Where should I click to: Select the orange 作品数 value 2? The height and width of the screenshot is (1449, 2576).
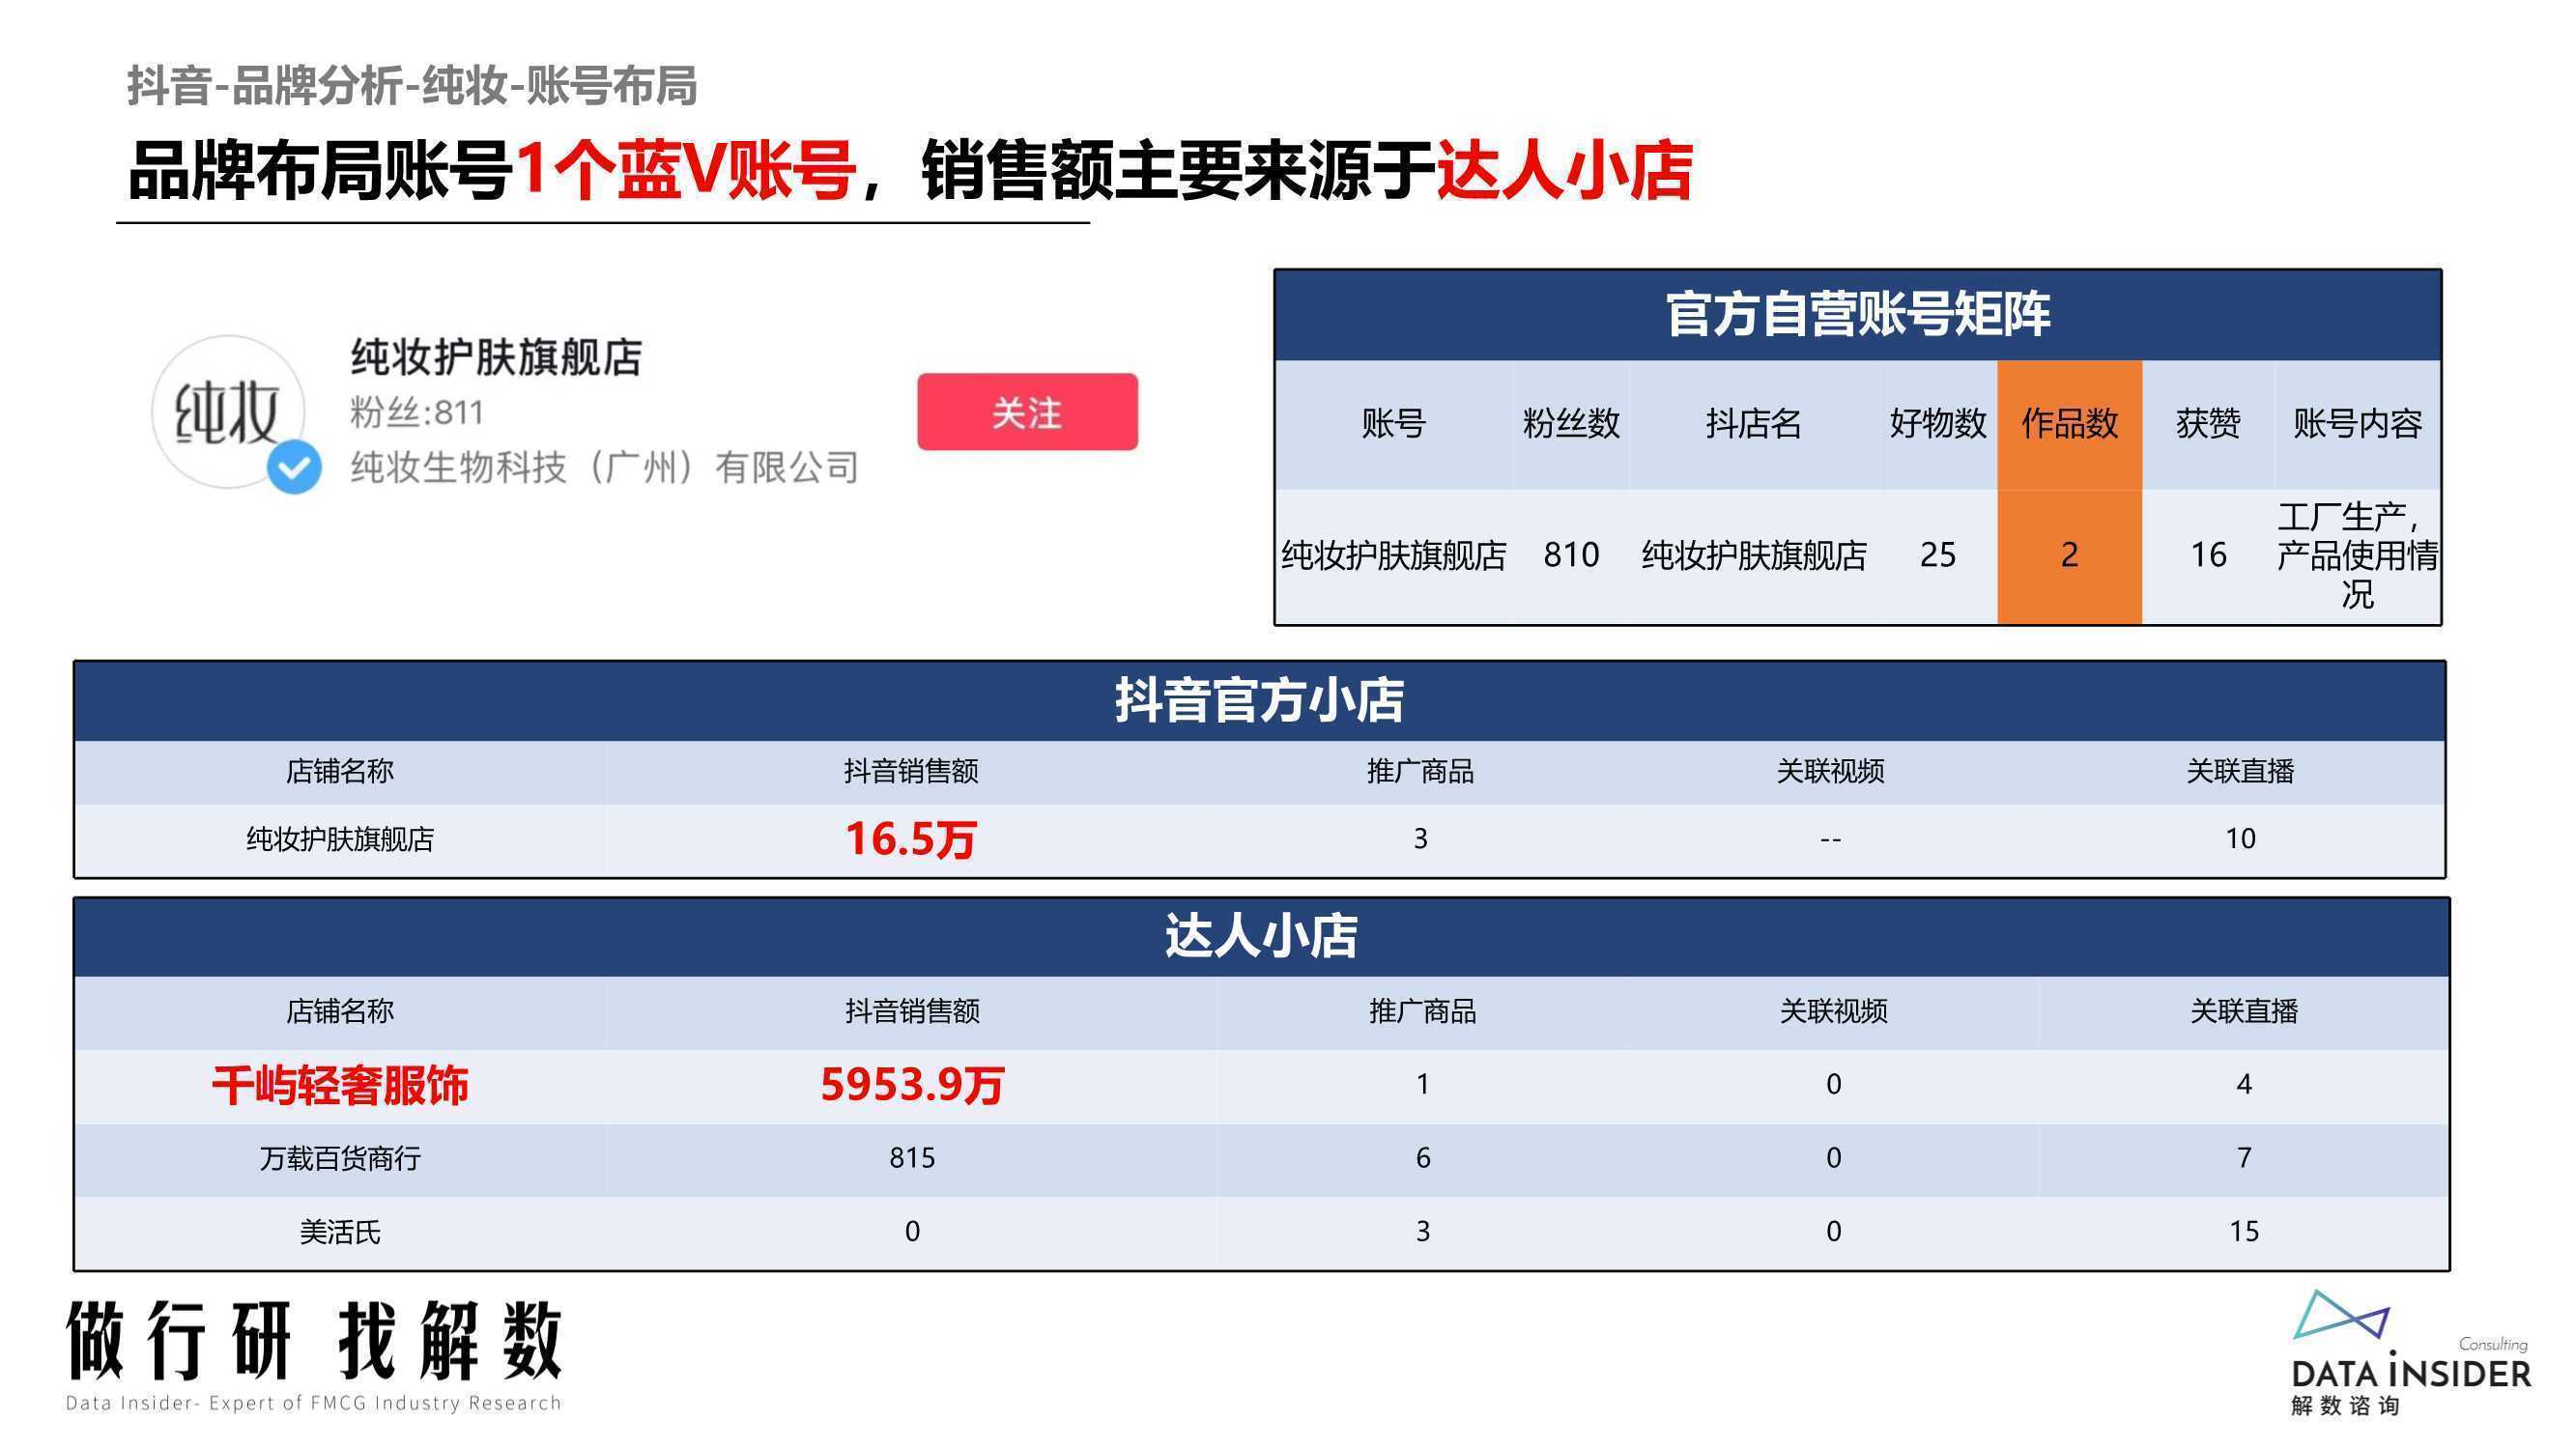2069,555
